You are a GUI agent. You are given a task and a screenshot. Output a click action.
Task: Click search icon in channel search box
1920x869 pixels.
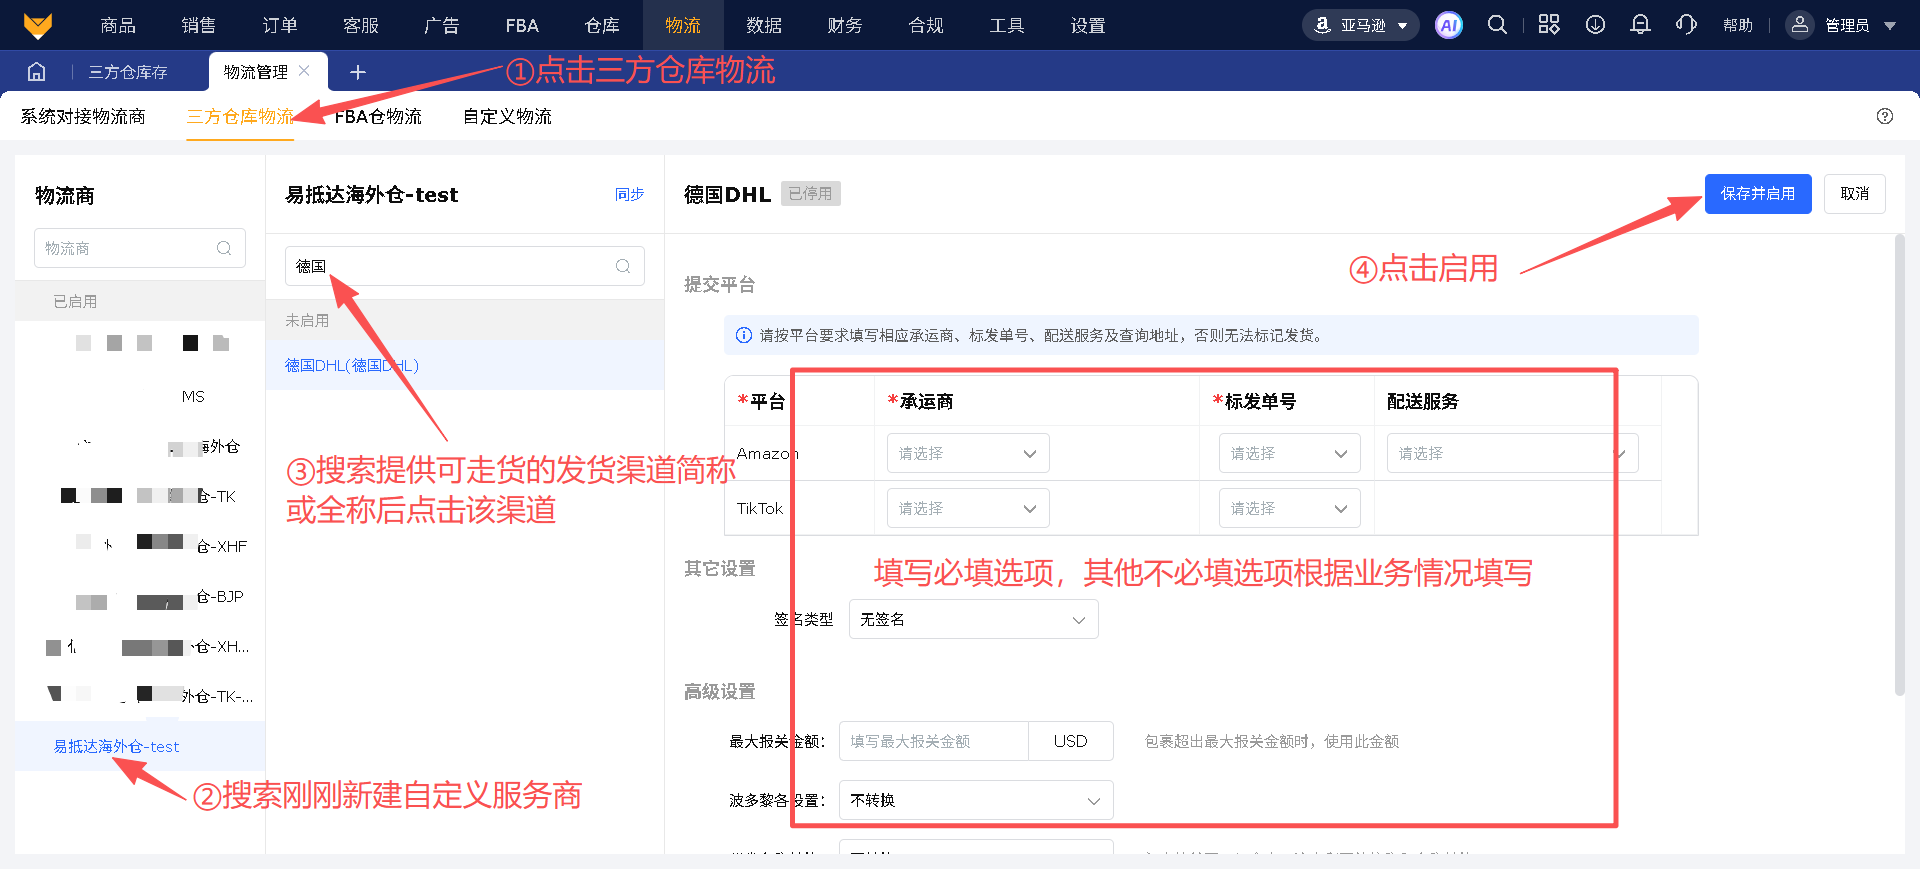pyautogui.click(x=623, y=266)
